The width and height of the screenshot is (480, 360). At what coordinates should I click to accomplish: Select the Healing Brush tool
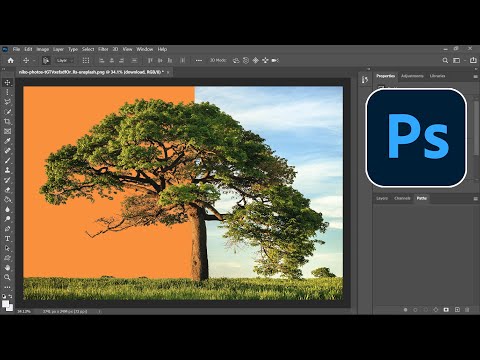pos(7,150)
